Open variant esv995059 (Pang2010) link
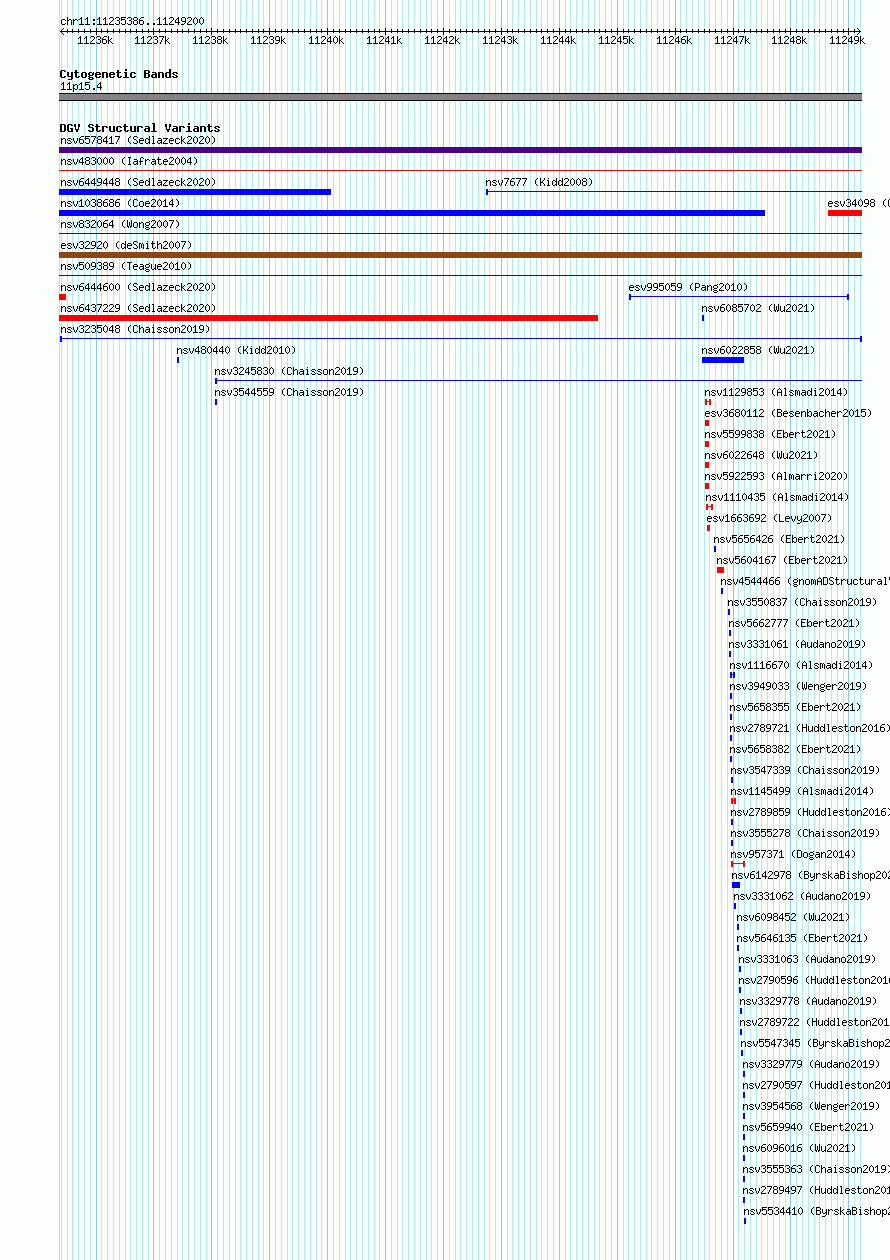 pyautogui.click(x=688, y=287)
